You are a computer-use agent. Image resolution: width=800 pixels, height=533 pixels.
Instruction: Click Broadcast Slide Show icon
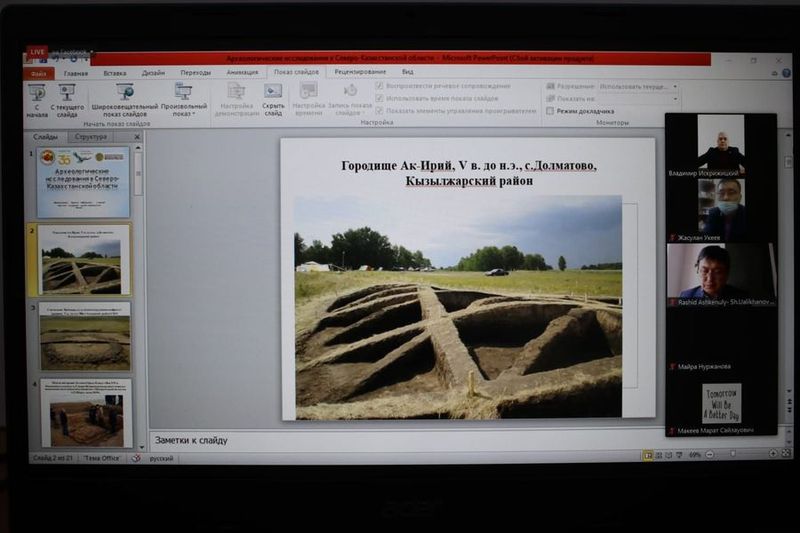(125, 92)
